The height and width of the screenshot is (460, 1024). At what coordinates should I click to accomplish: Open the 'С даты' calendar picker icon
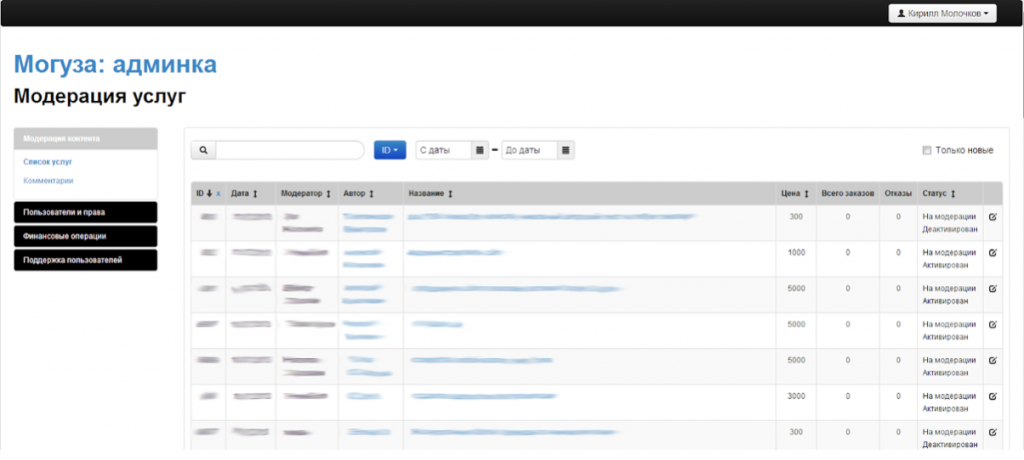(480, 150)
